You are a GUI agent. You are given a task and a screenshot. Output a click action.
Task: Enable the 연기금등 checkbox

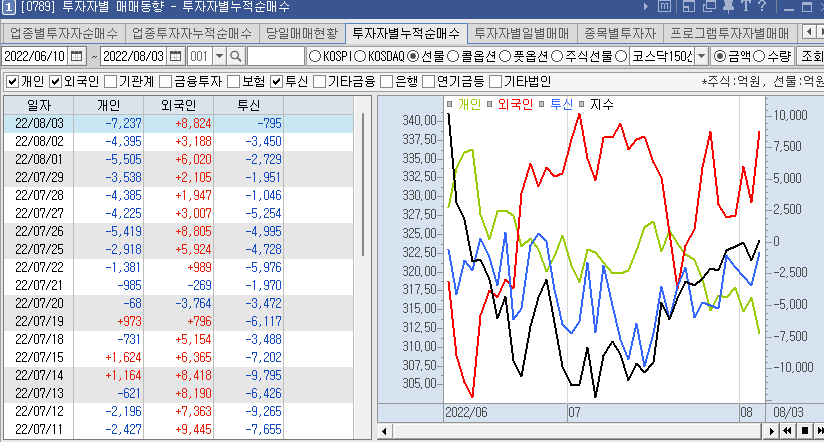coord(428,81)
